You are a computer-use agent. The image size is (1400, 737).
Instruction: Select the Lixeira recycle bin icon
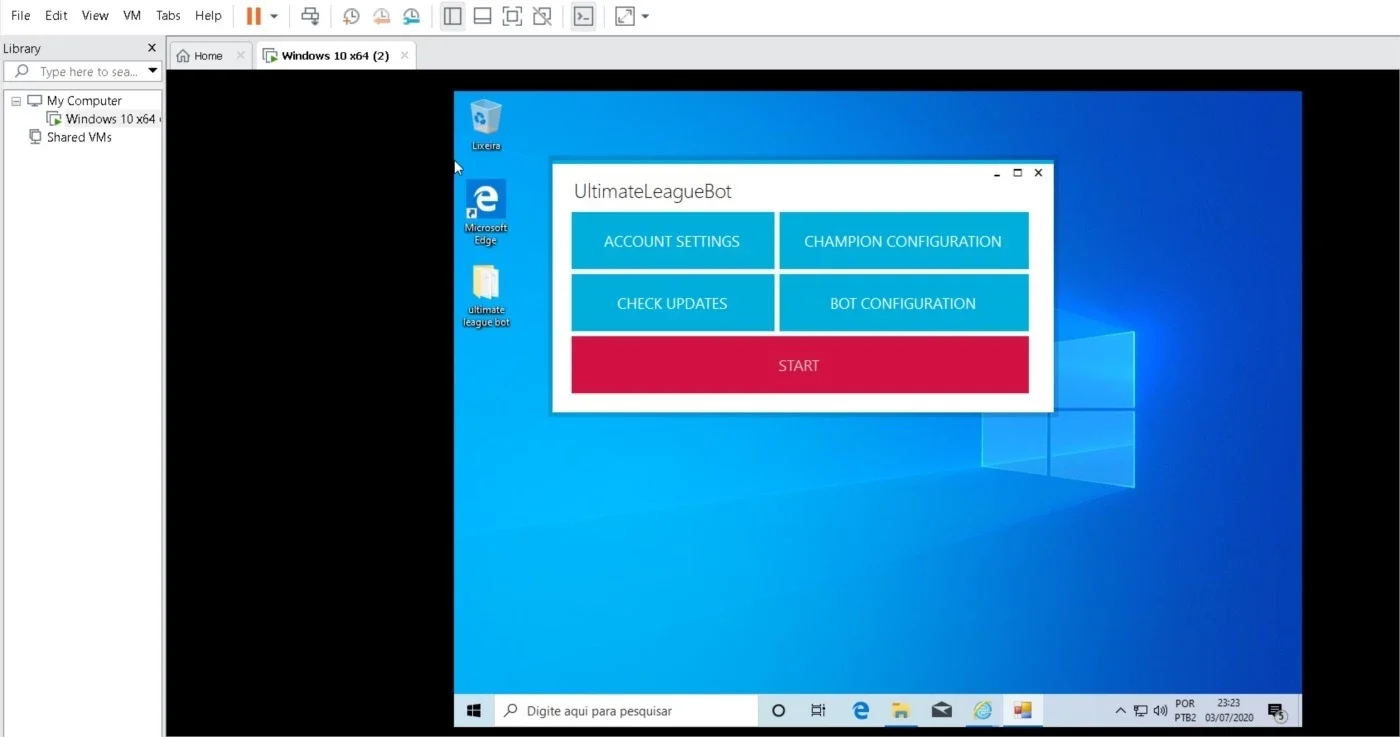pos(486,125)
